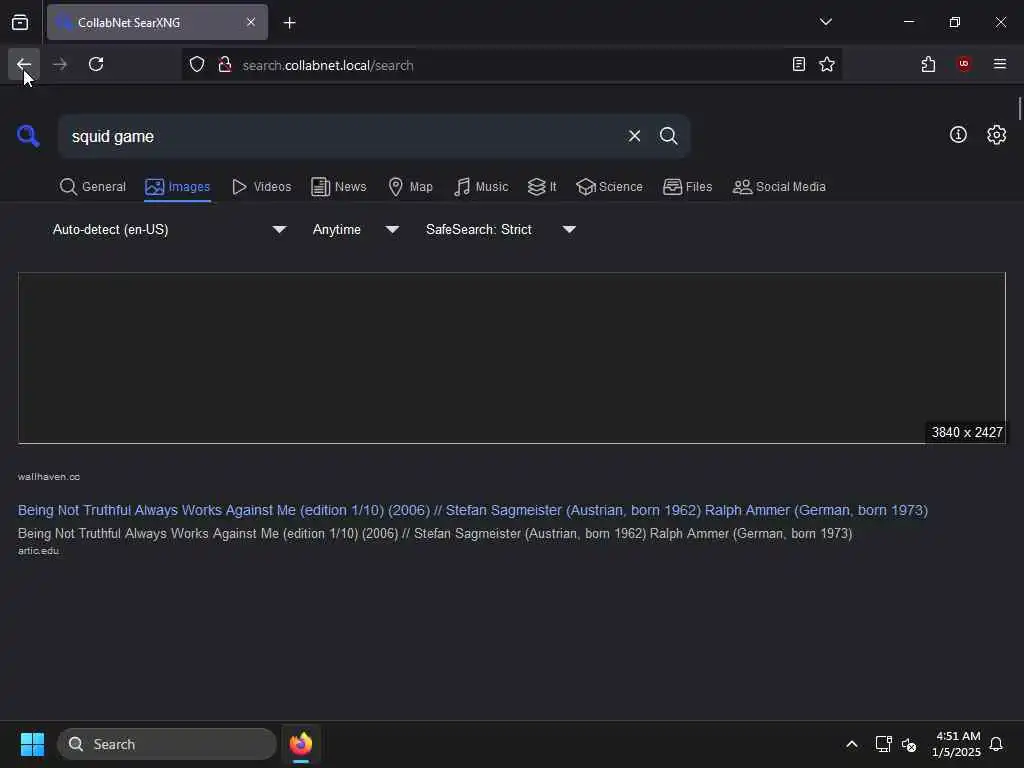Open the Anytime time range dropdown
The height and width of the screenshot is (768, 1024).
pyautogui.click(x=355, y=229)
